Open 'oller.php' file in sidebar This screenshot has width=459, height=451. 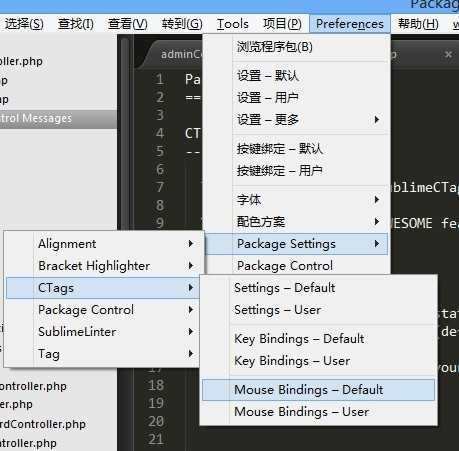[21, 61]
